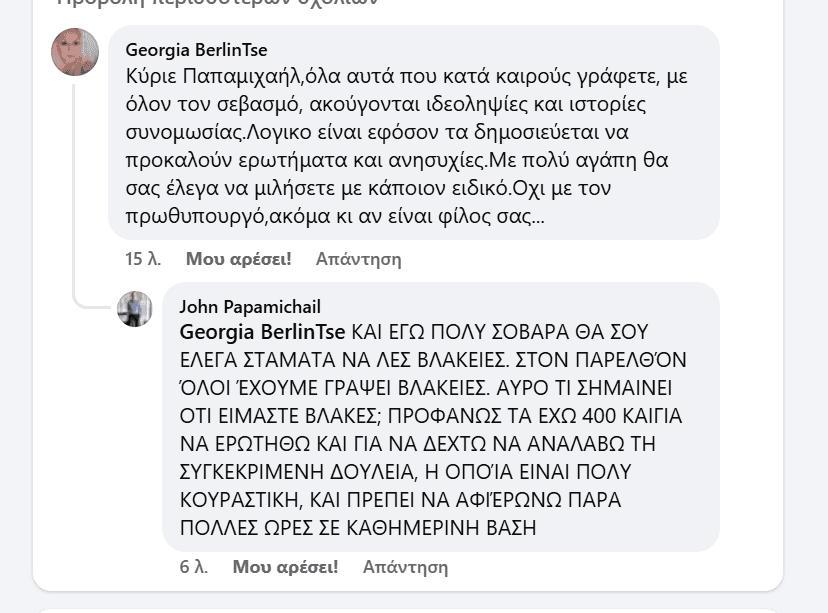828x613 pixels.
Task: Open Georgia BerlinTse's profile from comment name
Action: pos(196,50)
